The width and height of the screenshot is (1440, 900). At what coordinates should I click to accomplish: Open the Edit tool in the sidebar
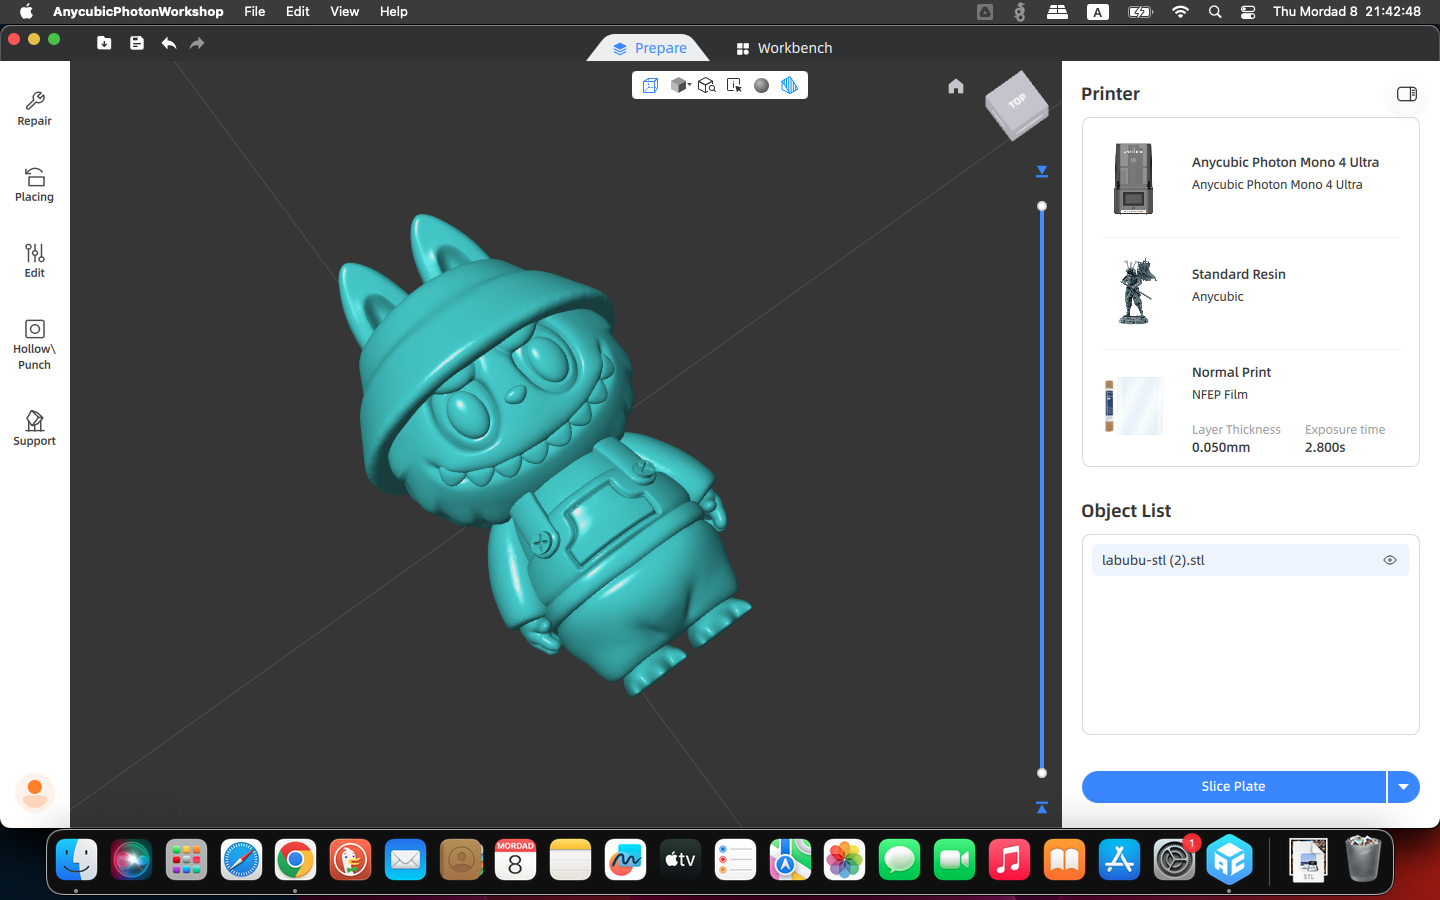pos(34,261)
